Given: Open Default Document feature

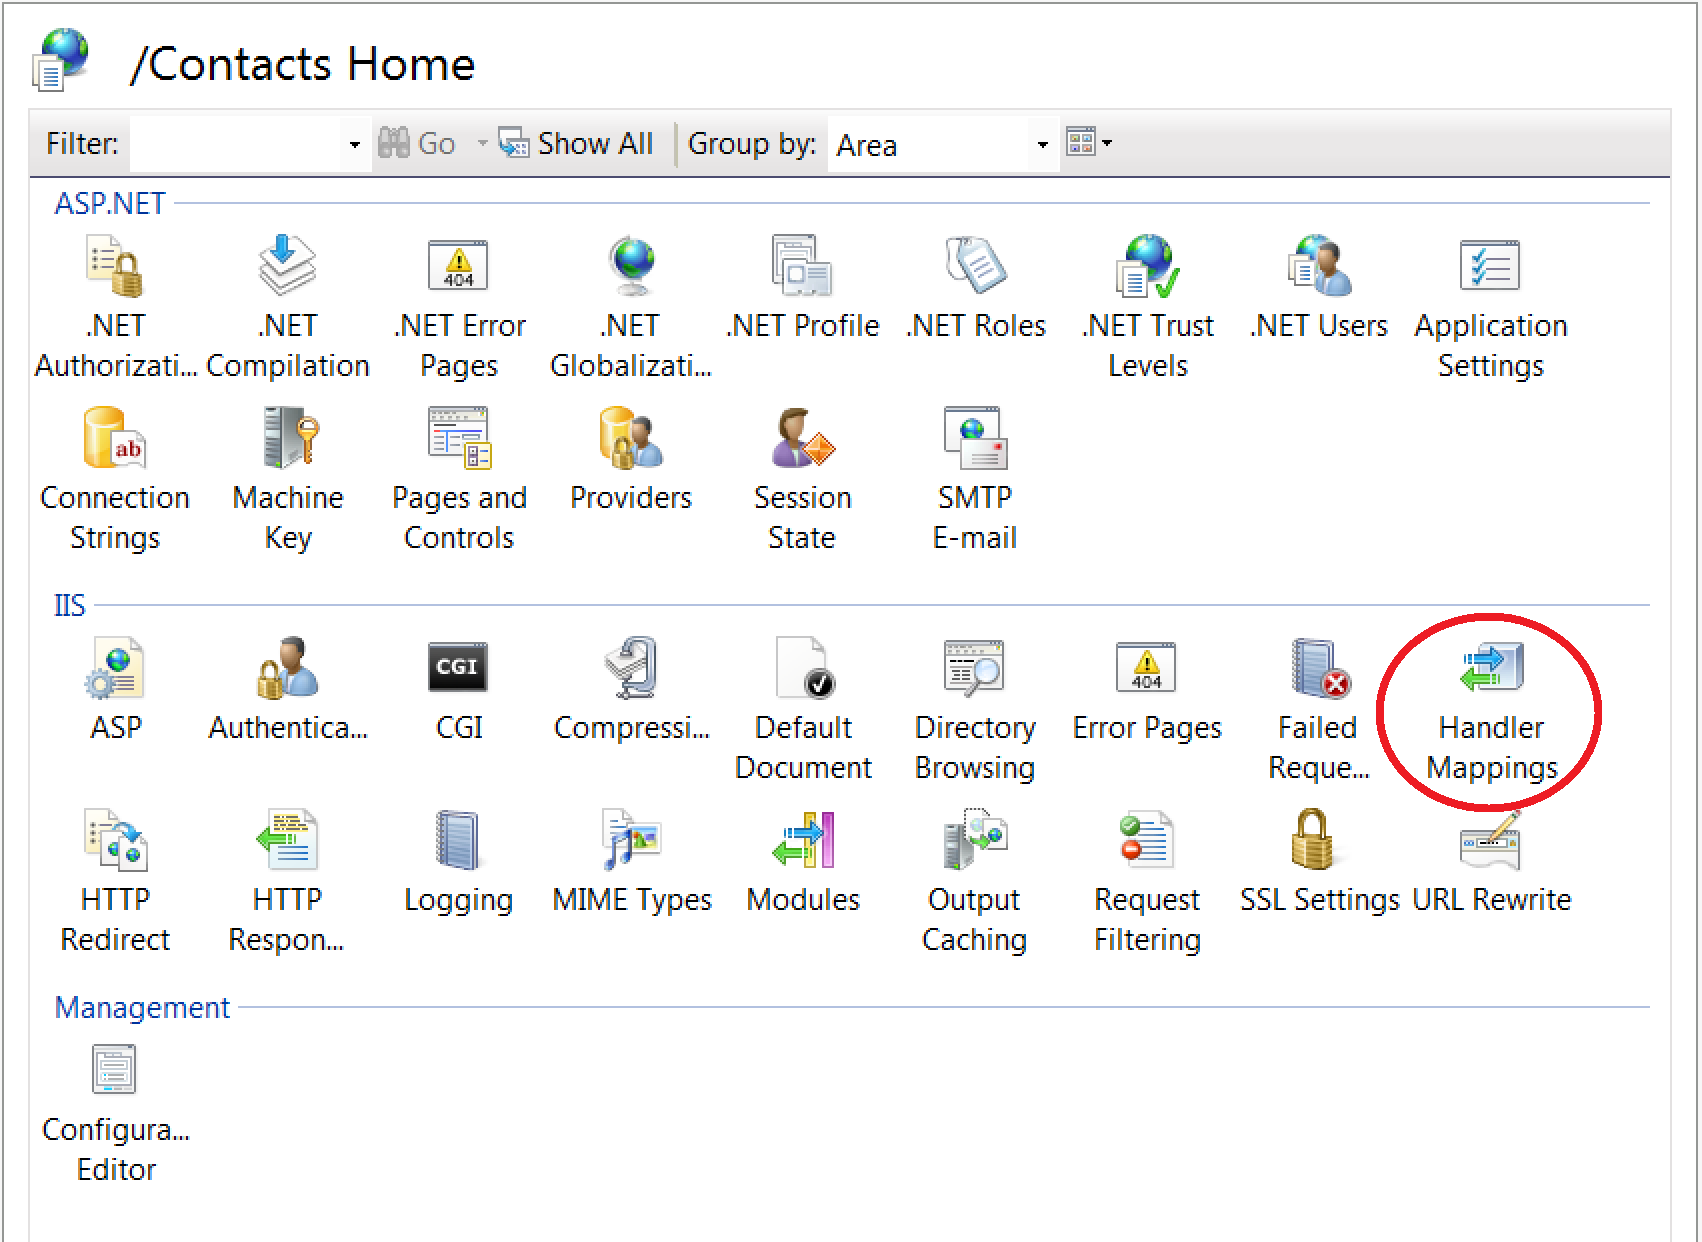Looking at the screenshot, I should 803,709.
